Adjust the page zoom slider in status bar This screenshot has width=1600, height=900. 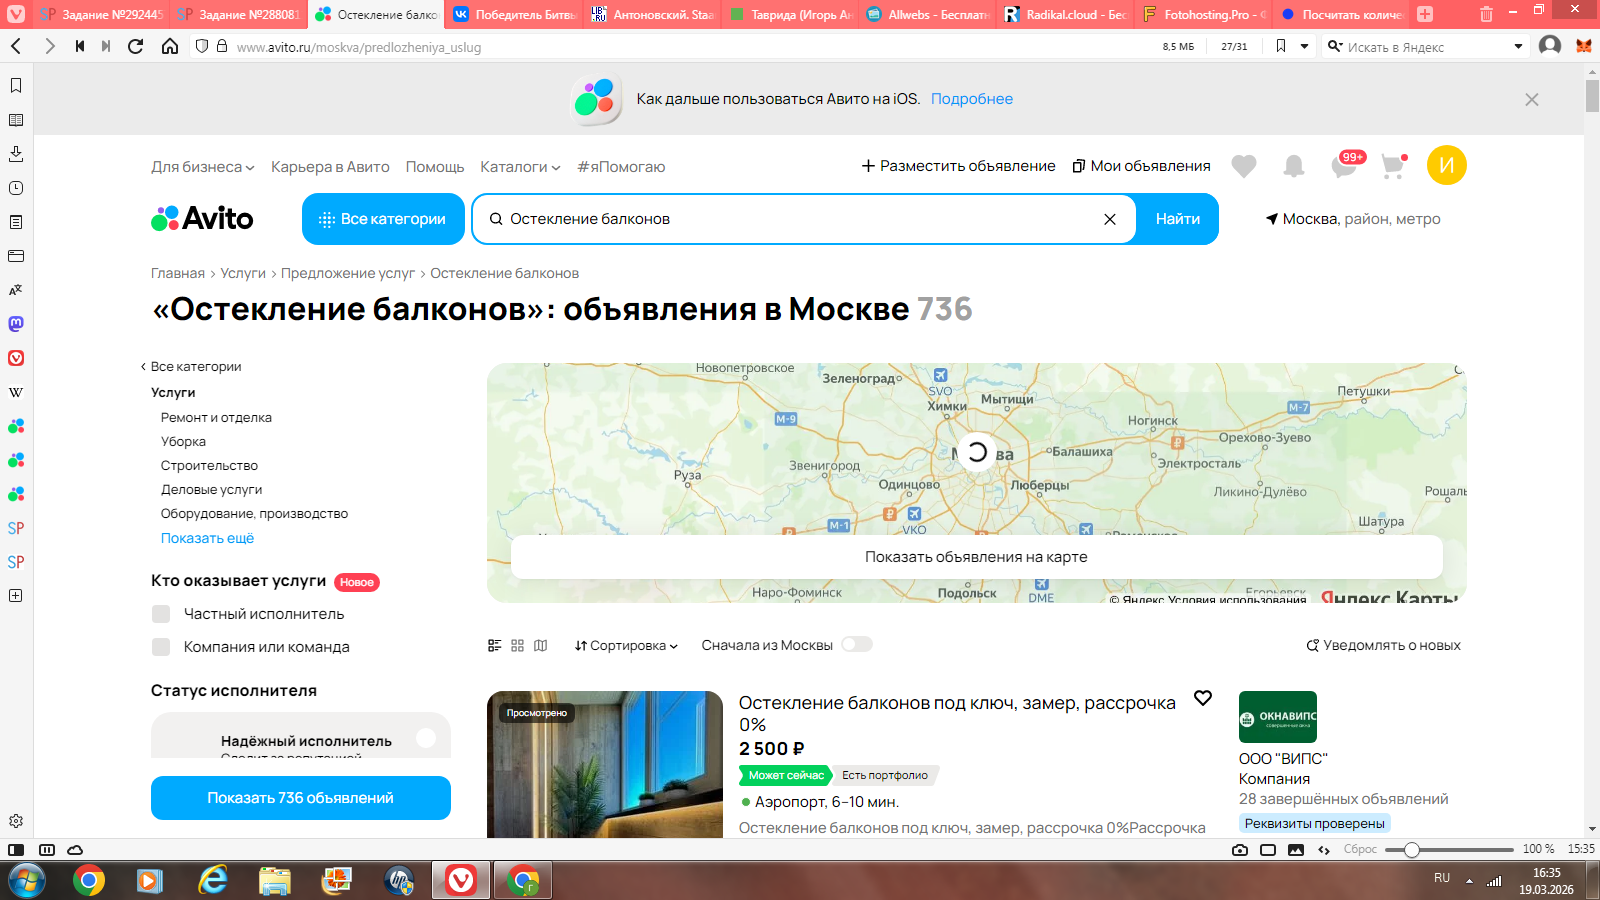click(1412, 850)
